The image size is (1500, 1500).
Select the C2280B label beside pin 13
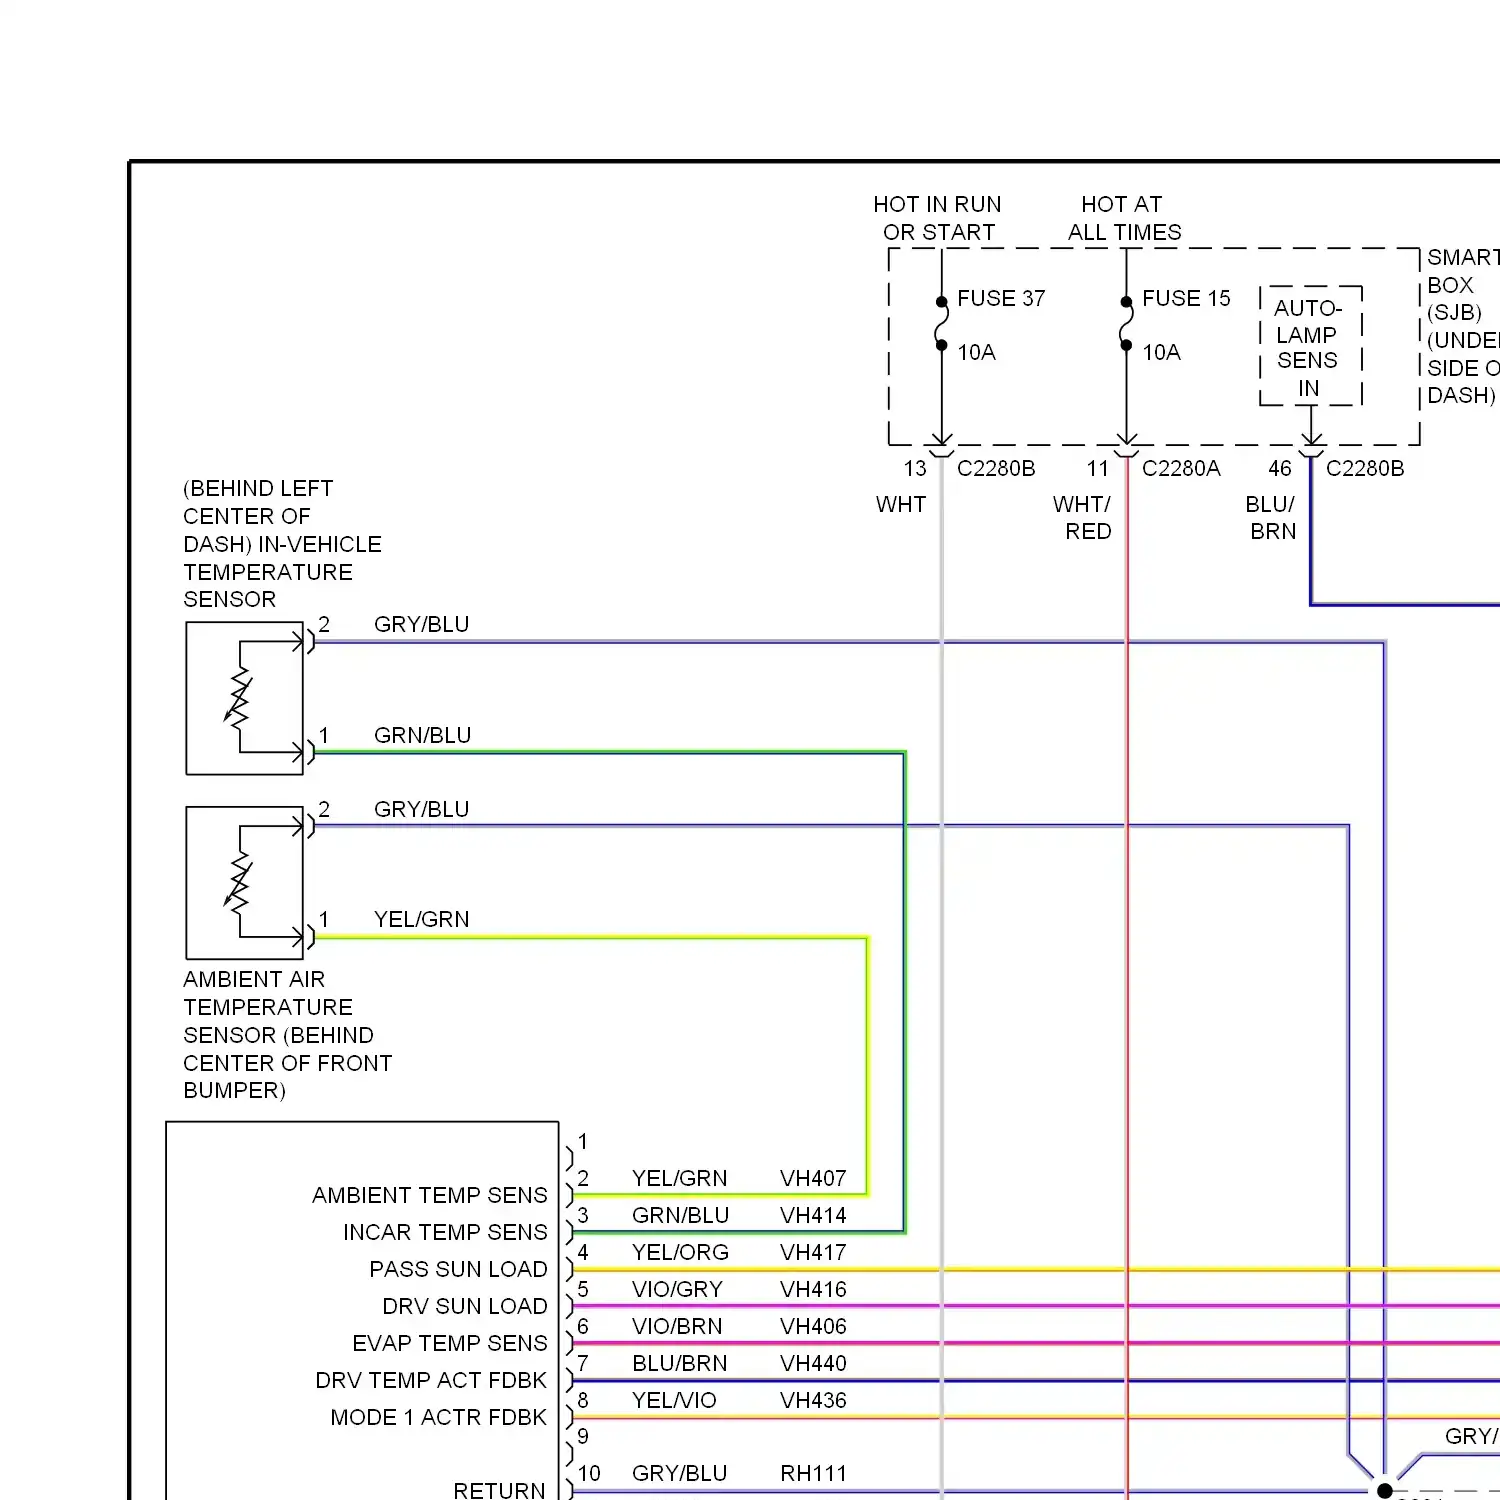(x=996, y=468)
